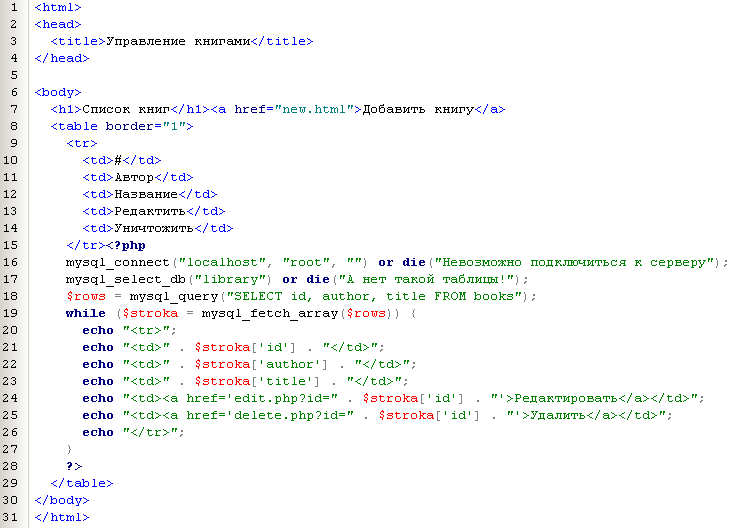Click the "new.html" href value
The height and width of the screenshot is (528, 752).
[x=314, y=109]
